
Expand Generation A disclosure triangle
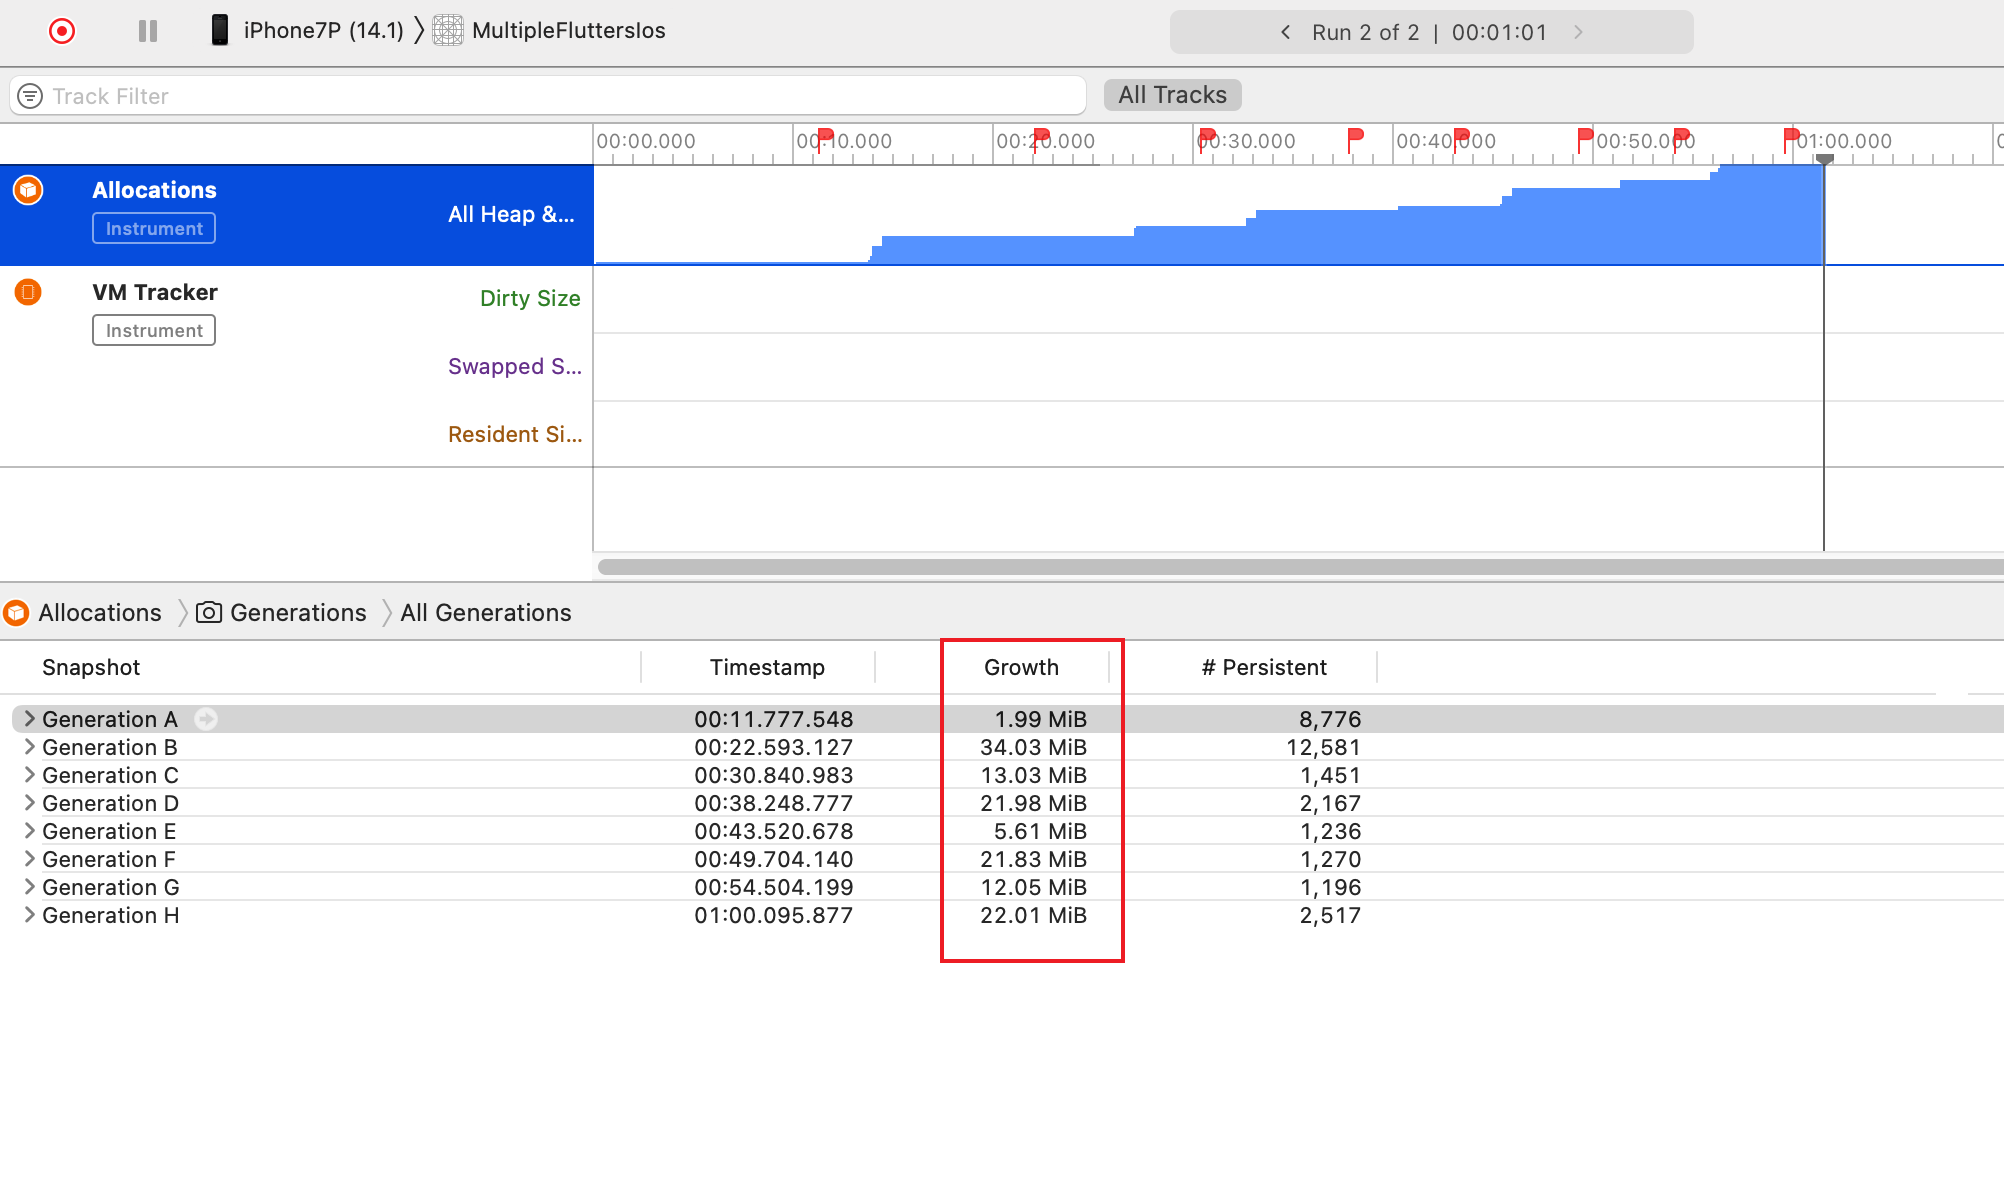(29, 719)
